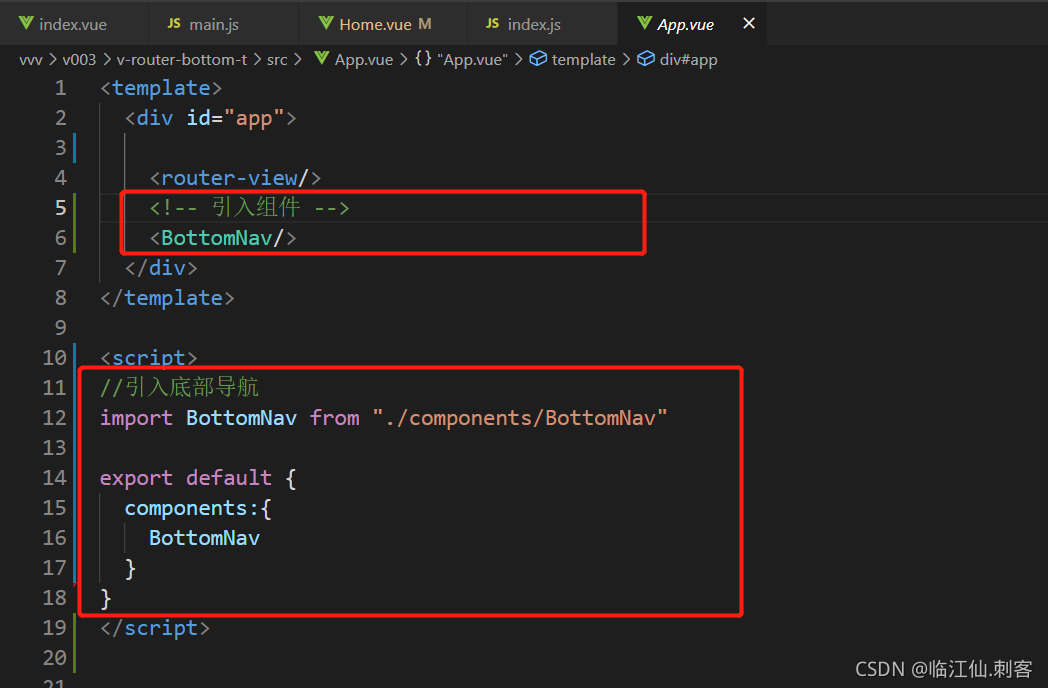The image size is (1048, 688).
Task: Click the M modified marker on Home.vue tab
Action: [x=424, y=24]
